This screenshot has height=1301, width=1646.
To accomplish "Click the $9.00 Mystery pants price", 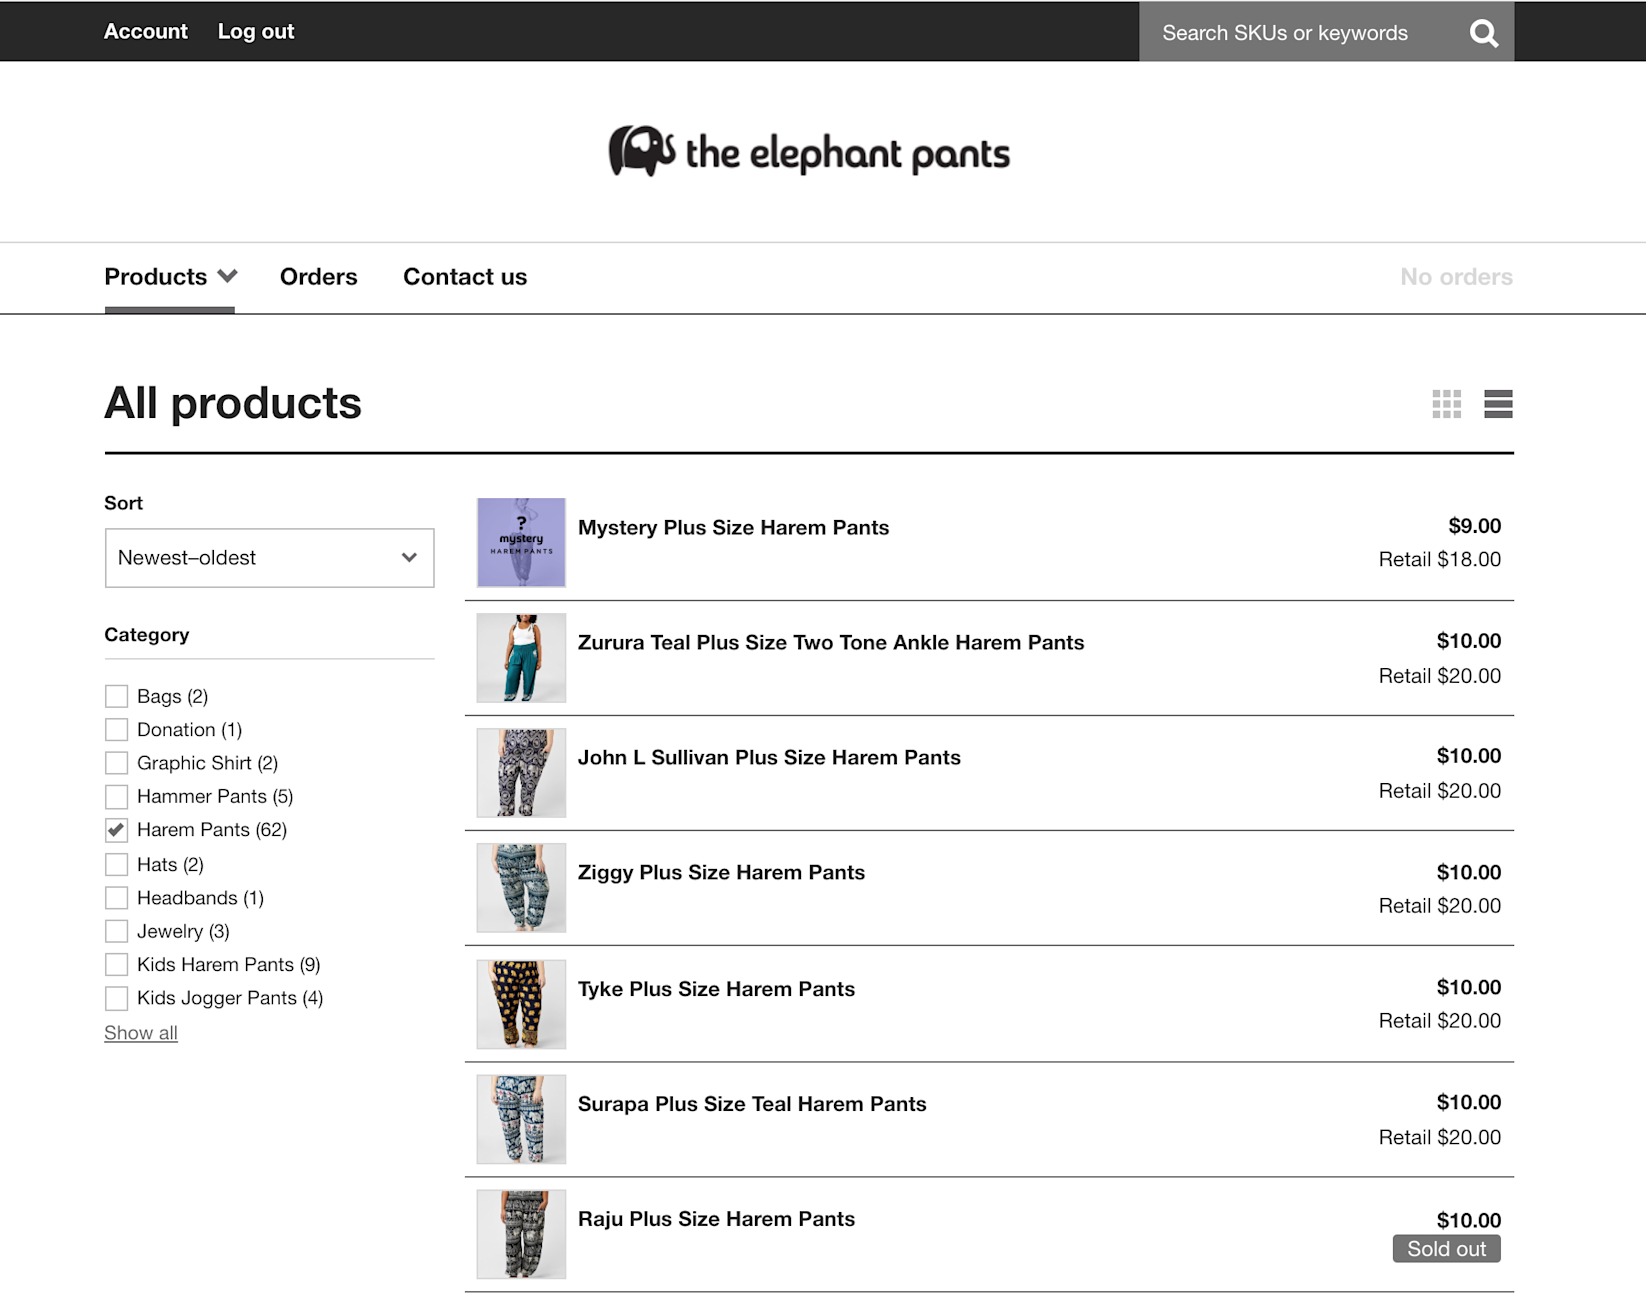I will 1475,526.
